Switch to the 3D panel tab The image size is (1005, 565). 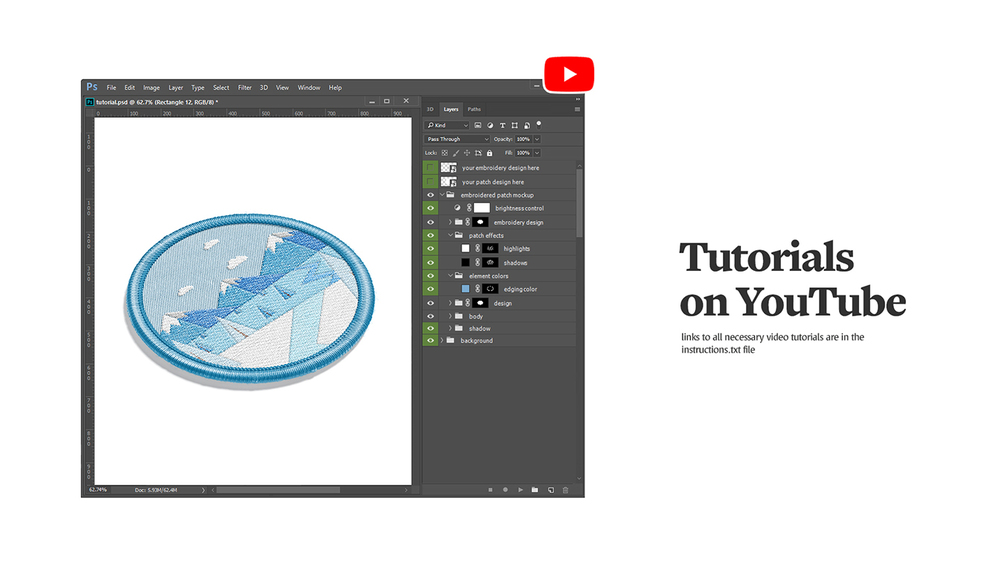pyautogui.click(x=430, y=110)
